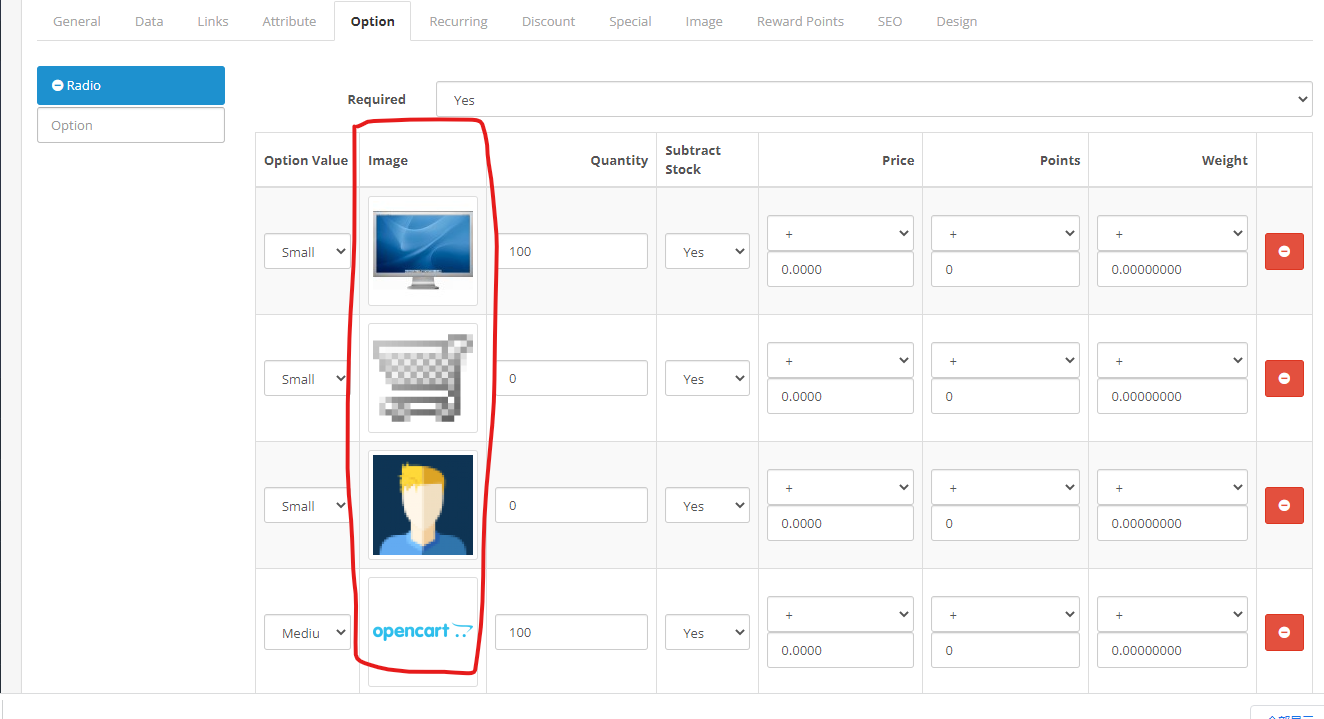The height and width of the screenshot is (719, 1324).
Task: Open points prefix dropdown in avatar row
Action: pyautogui.click(x=1005, y=487)
